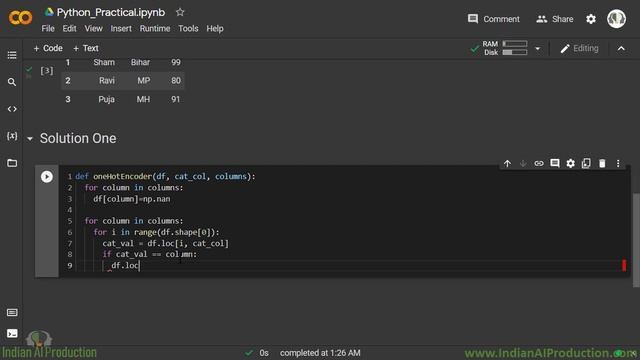The width and height of the screenshot is (640, 360).
Task: Collapse the Solution One section
Action: [30, 139]
